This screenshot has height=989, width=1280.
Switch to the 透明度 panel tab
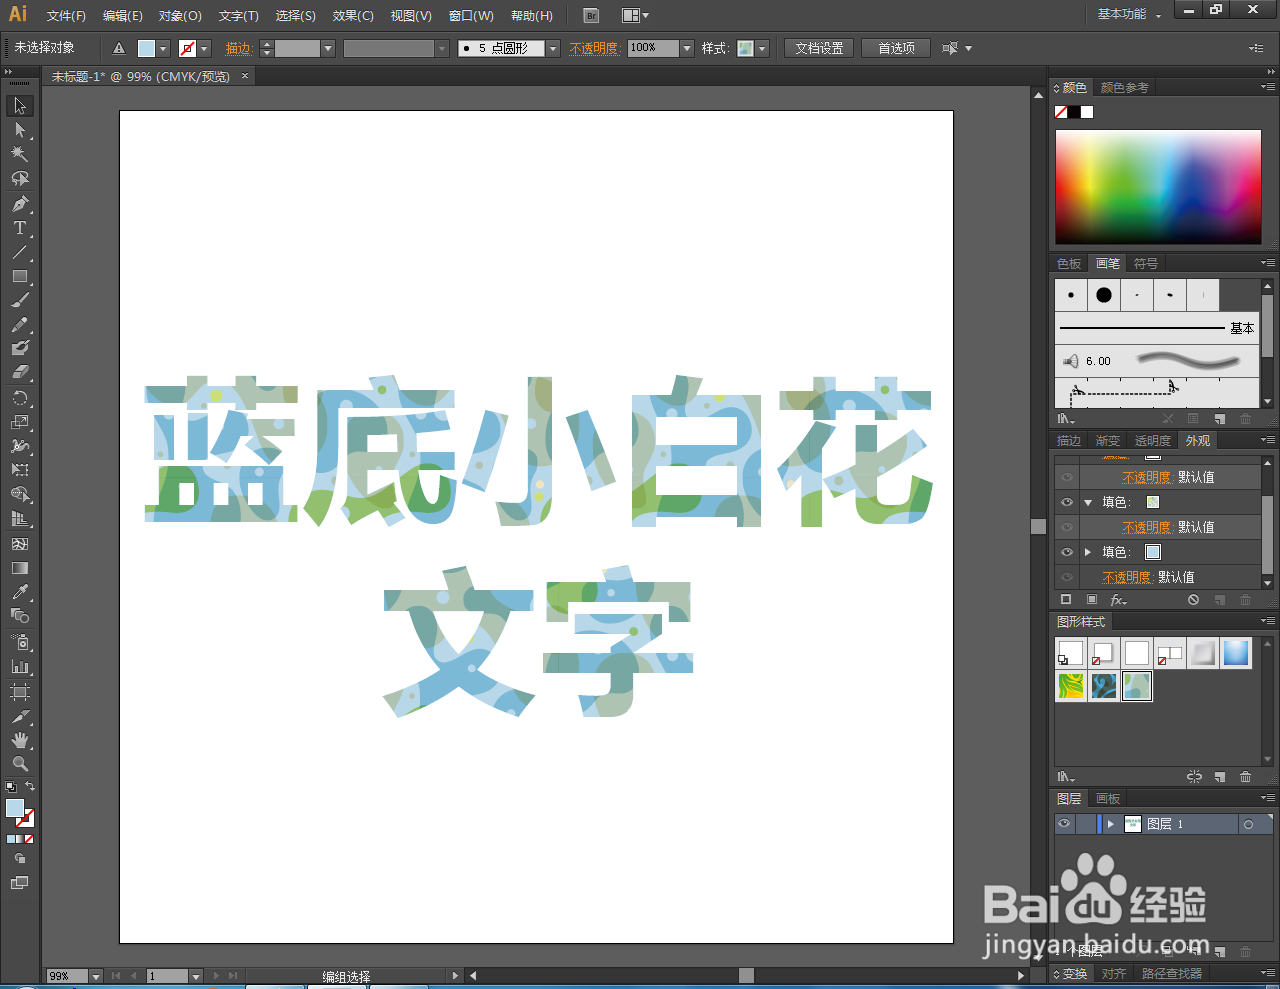tap(1152, 440)
